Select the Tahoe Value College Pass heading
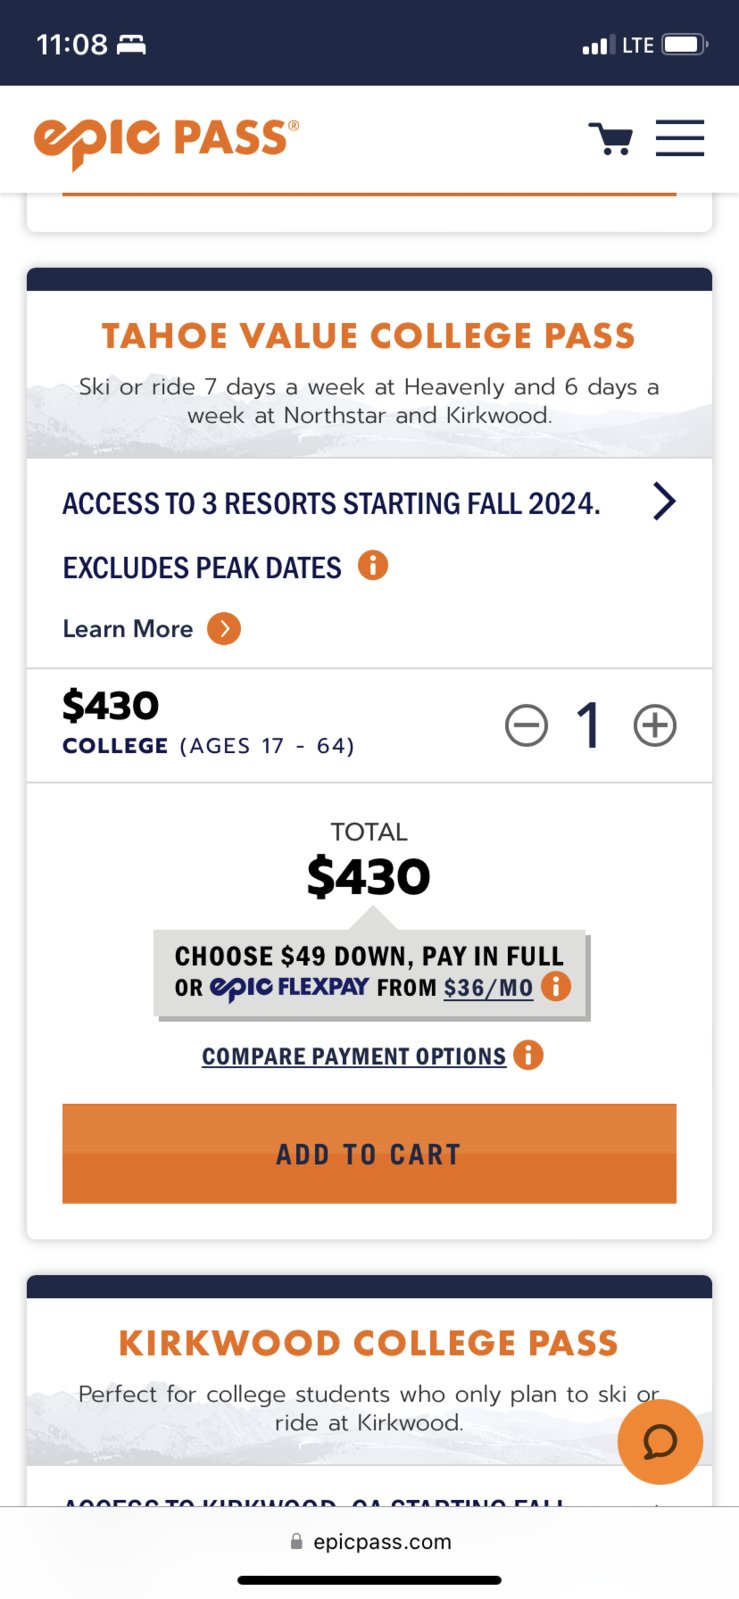This screenshot has height=1599, width=739. [x=369, y=336]
